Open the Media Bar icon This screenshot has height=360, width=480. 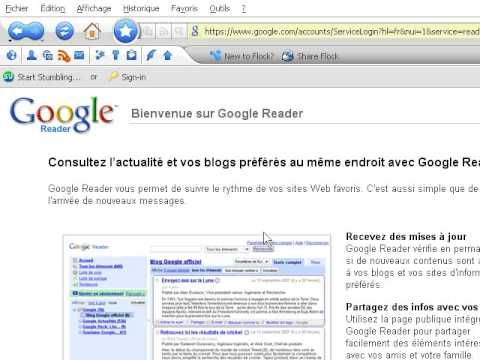[x=48, y=55]
